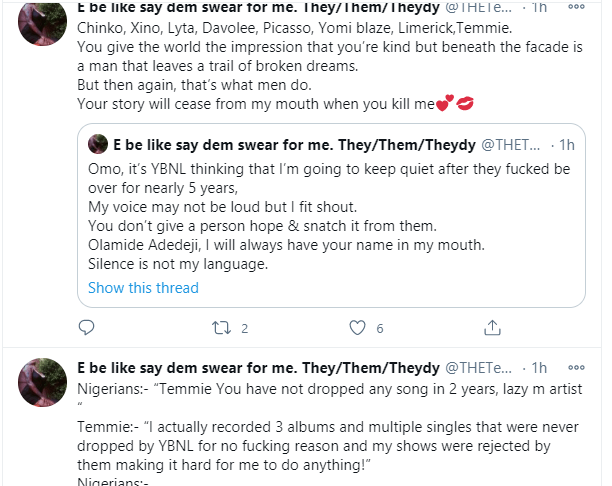
Task: Click the small avatar inside the quoted tweet
Action: 98,143
